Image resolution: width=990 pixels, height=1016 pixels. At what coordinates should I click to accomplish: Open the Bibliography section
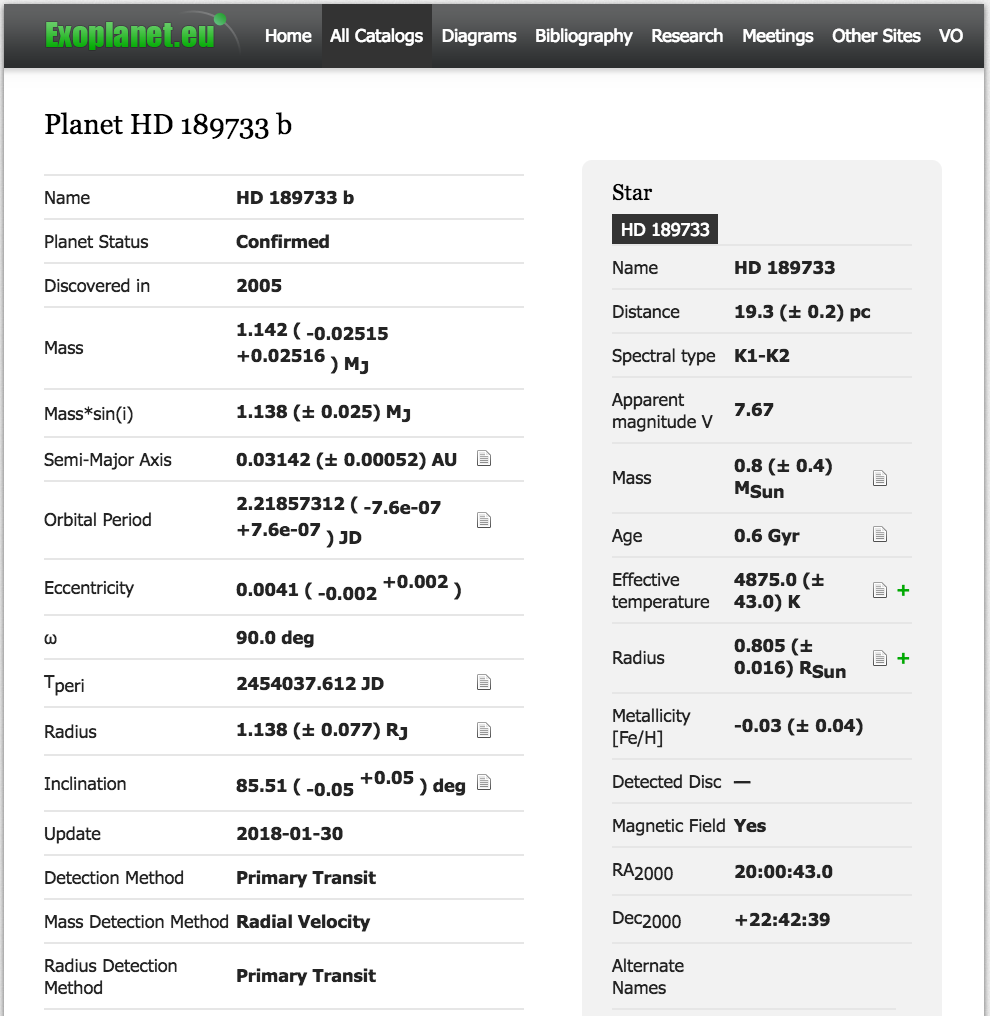point(583,36)
